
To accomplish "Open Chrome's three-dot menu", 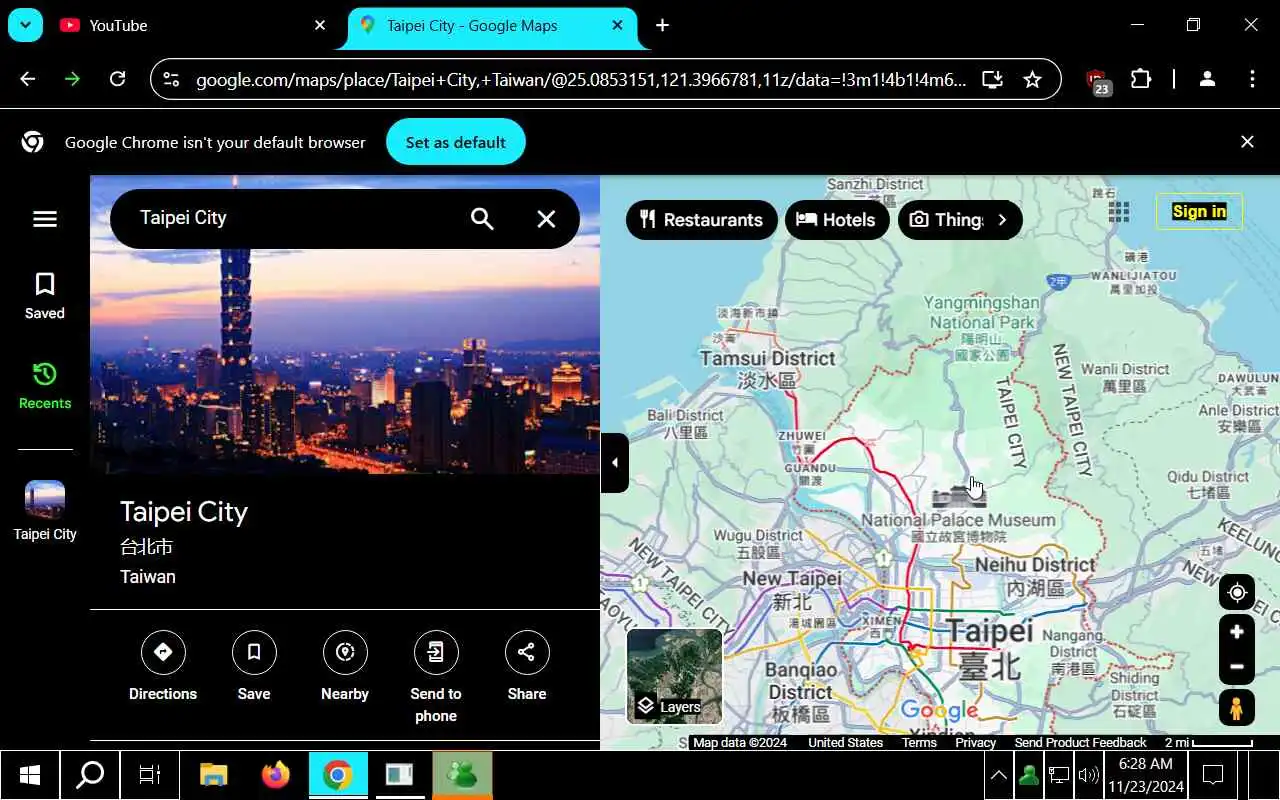I will point(1252,79).
